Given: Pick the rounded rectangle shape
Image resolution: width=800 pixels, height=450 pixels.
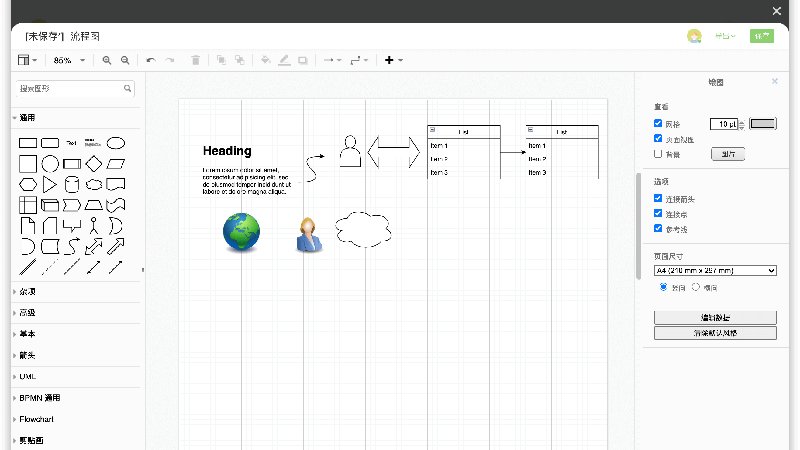Looking at the screenshot, I should (49, 143).
